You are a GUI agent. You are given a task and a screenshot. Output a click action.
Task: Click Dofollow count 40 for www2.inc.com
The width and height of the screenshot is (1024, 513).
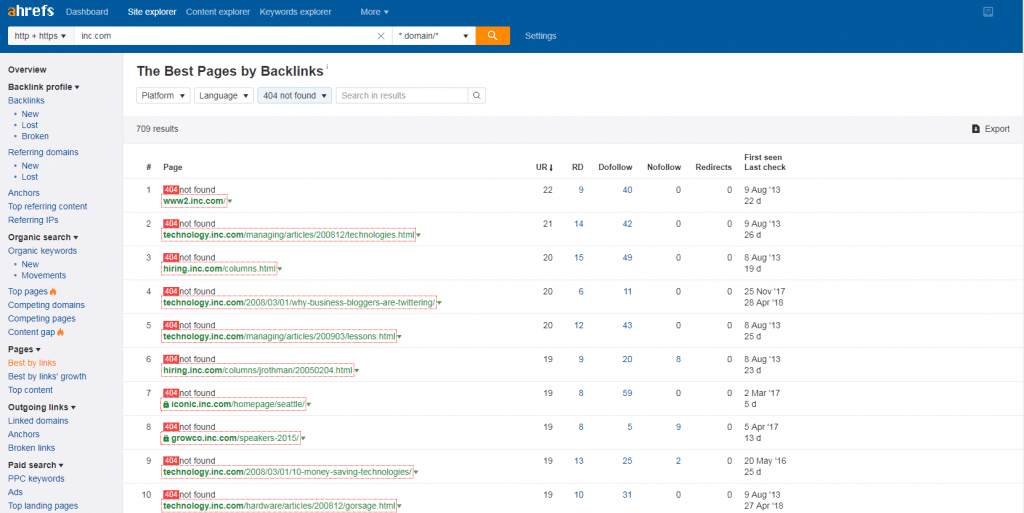click(x=627, y=190)
